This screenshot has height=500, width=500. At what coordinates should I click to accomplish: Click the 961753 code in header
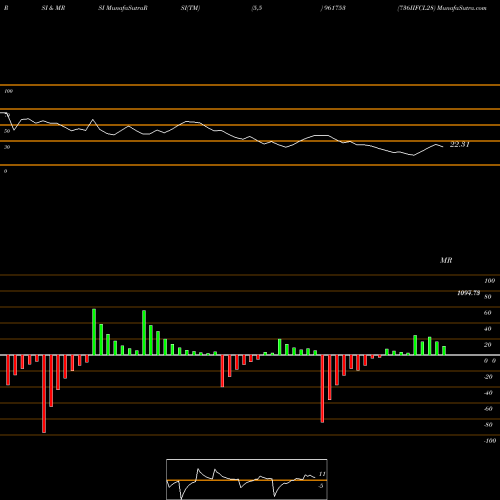click(334, 8)
